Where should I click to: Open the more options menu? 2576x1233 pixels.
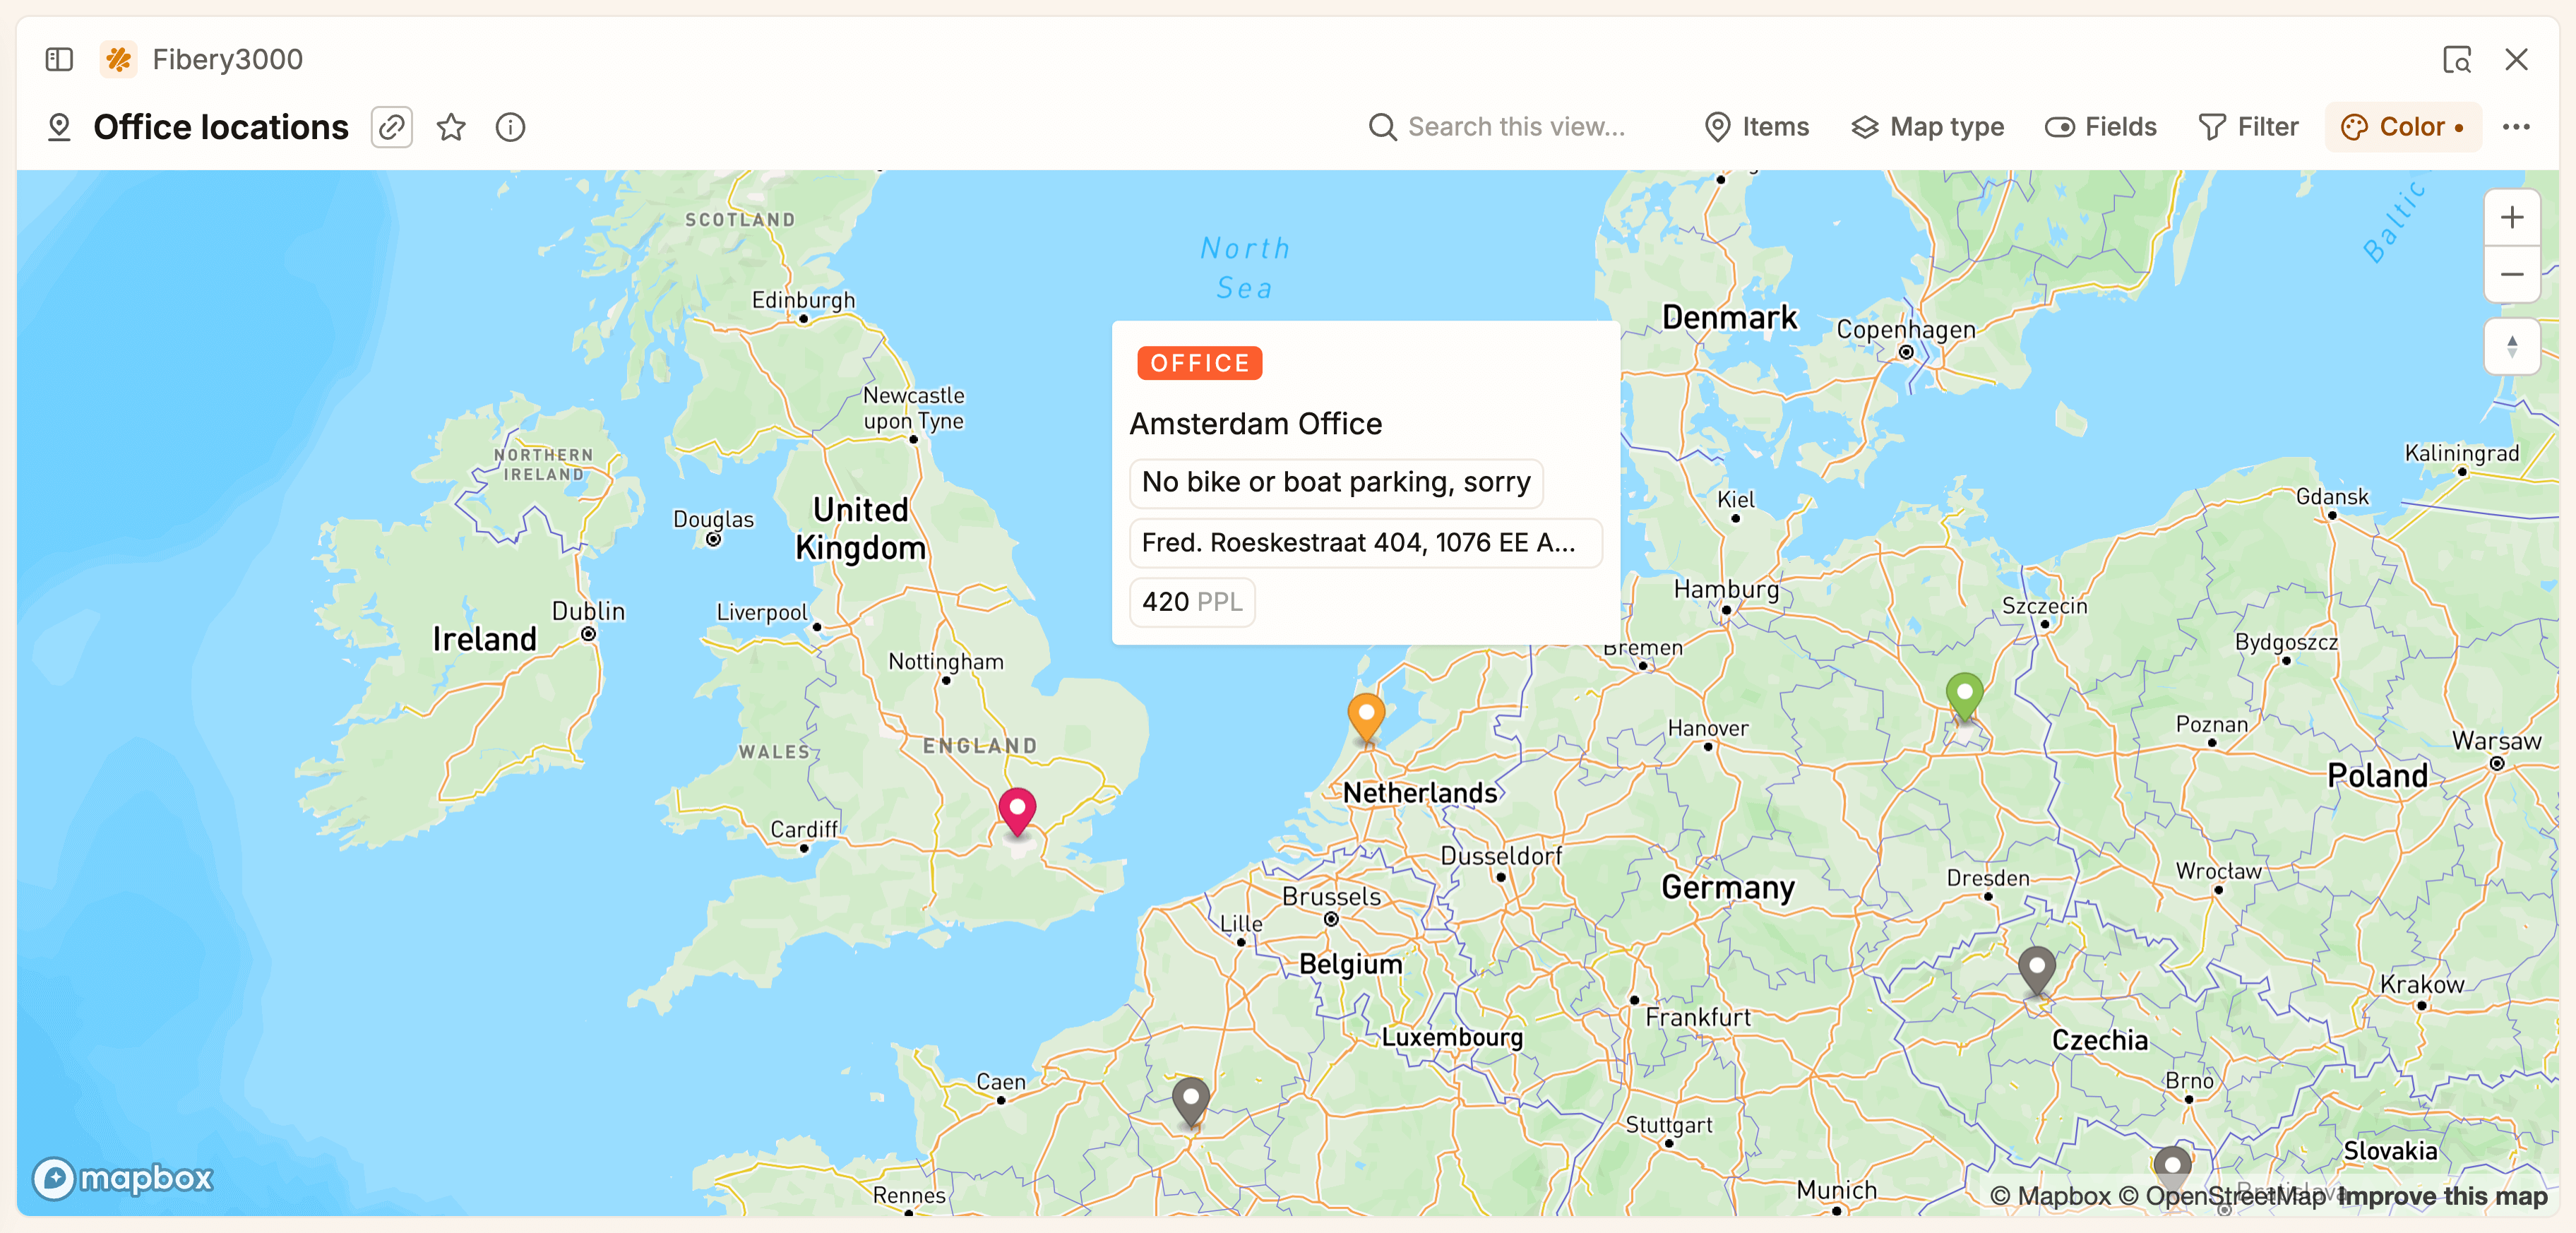click(2517, 127)
